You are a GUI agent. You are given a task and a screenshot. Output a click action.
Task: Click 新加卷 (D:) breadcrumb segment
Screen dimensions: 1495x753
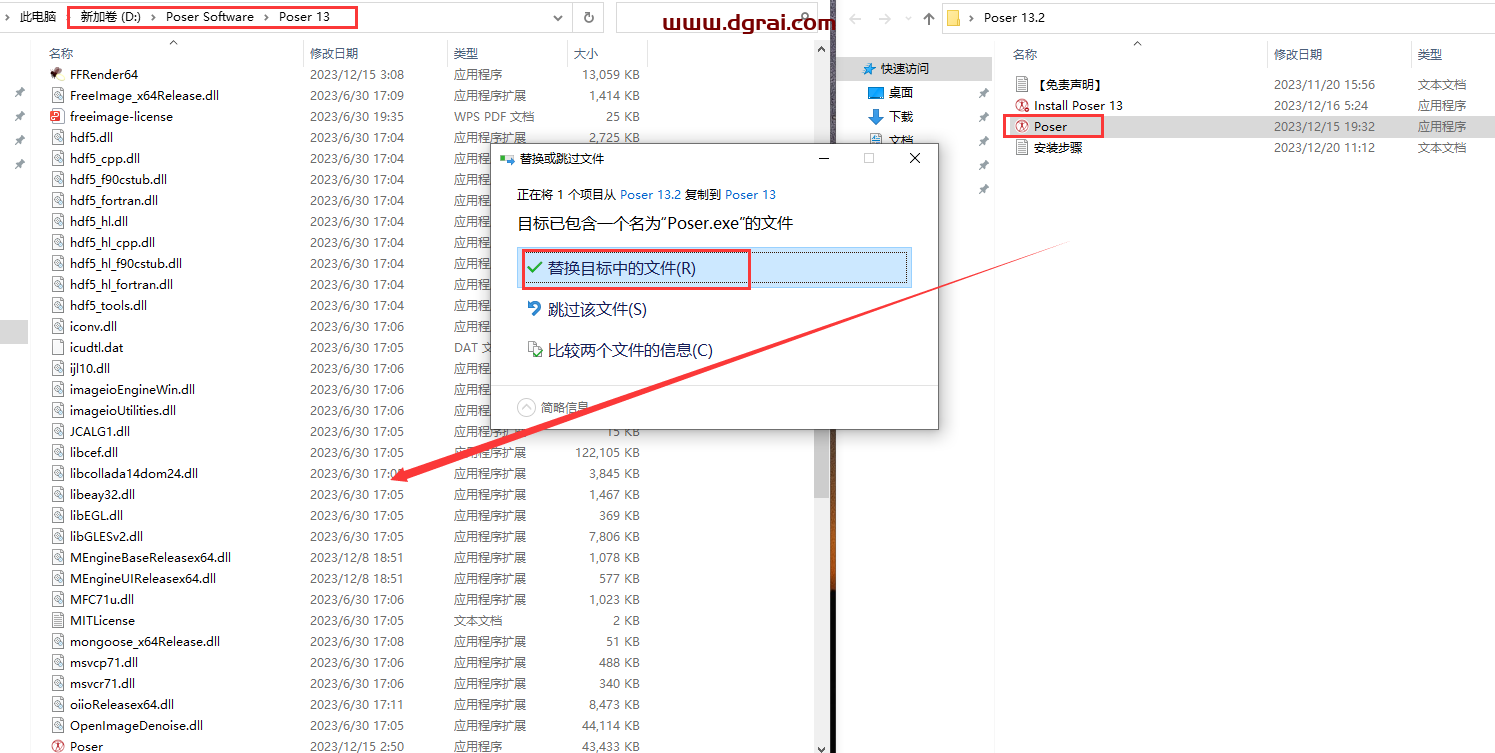click(x=110, y=17)
